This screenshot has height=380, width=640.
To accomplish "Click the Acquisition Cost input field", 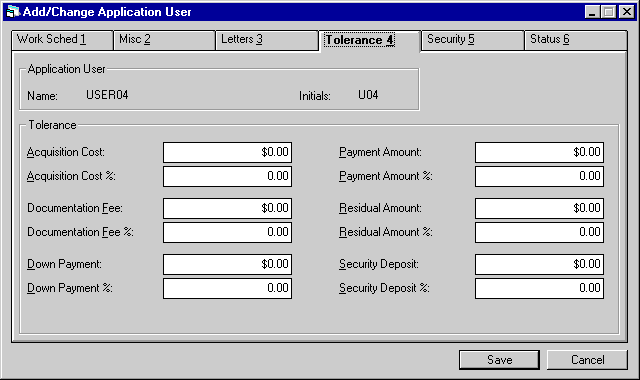I will click(x=227, y=152).
